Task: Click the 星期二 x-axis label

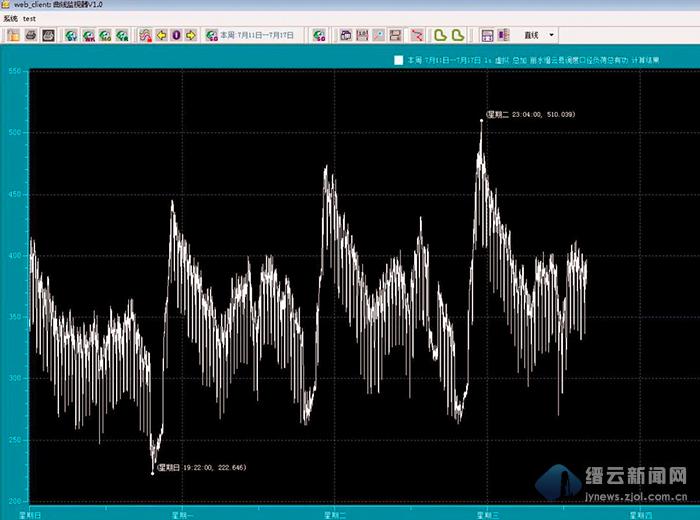Action: (x=335, y=516)
